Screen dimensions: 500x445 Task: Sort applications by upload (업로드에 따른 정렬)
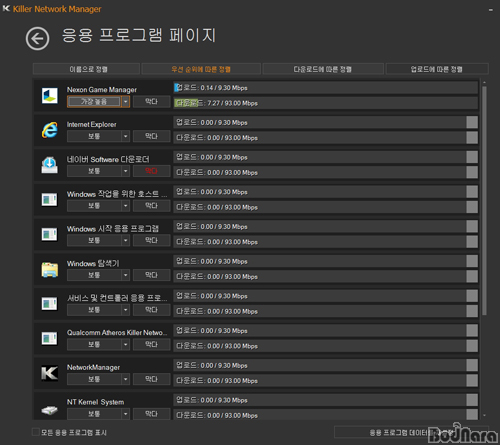click(x=437, y=69)
